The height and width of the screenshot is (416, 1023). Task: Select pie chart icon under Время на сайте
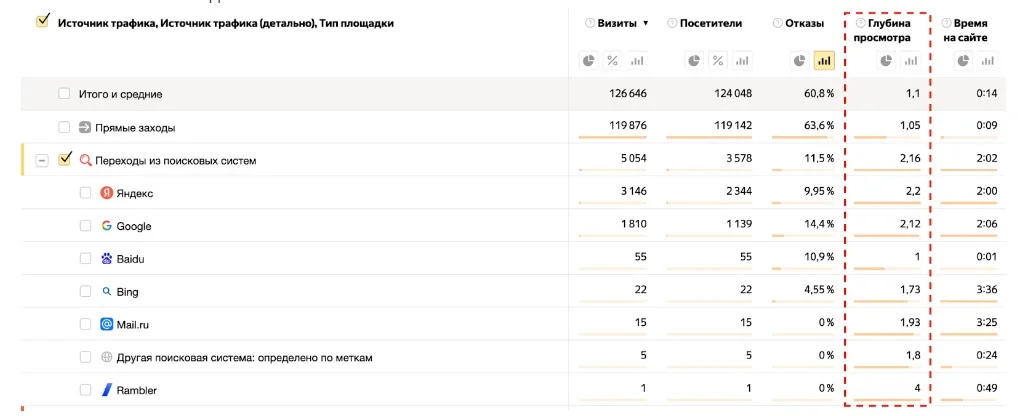tap(964, 61)
